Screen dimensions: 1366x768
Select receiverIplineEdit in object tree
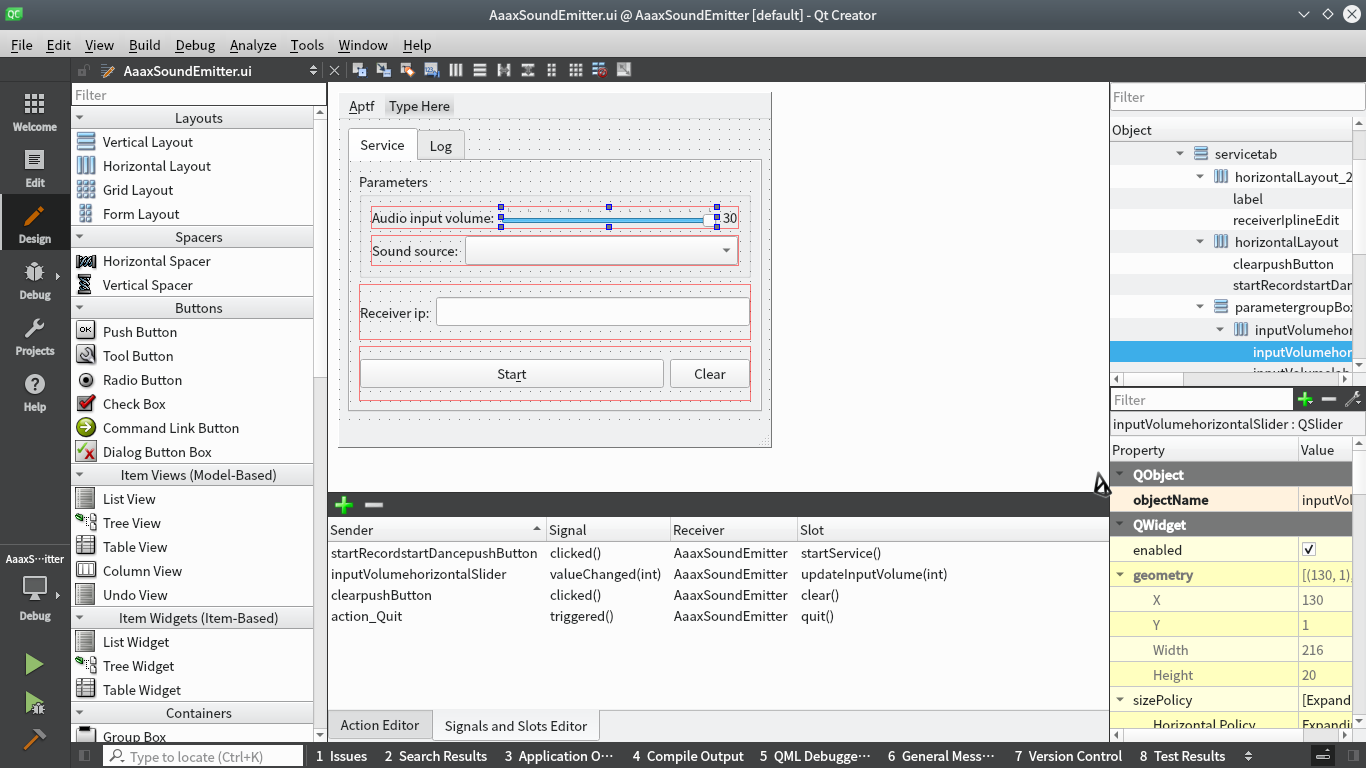point(1285,220)
